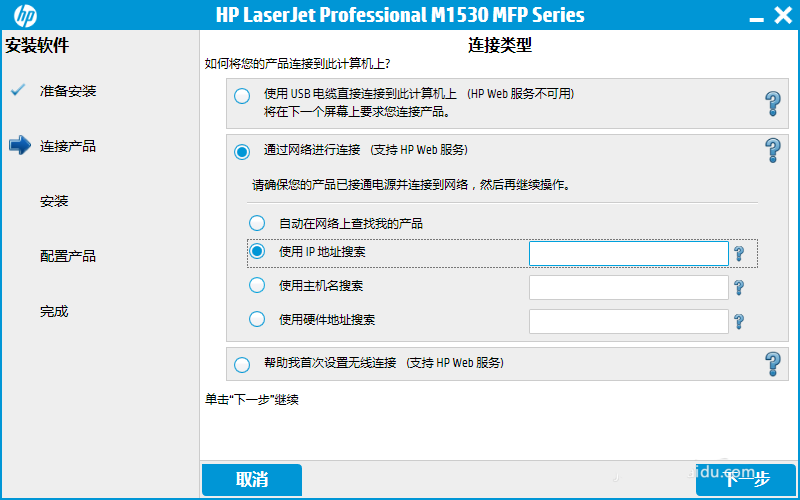Select 自动在网络上查找我的产品 radio option
The image size is (800, 500).
click(x=257, y=223)
